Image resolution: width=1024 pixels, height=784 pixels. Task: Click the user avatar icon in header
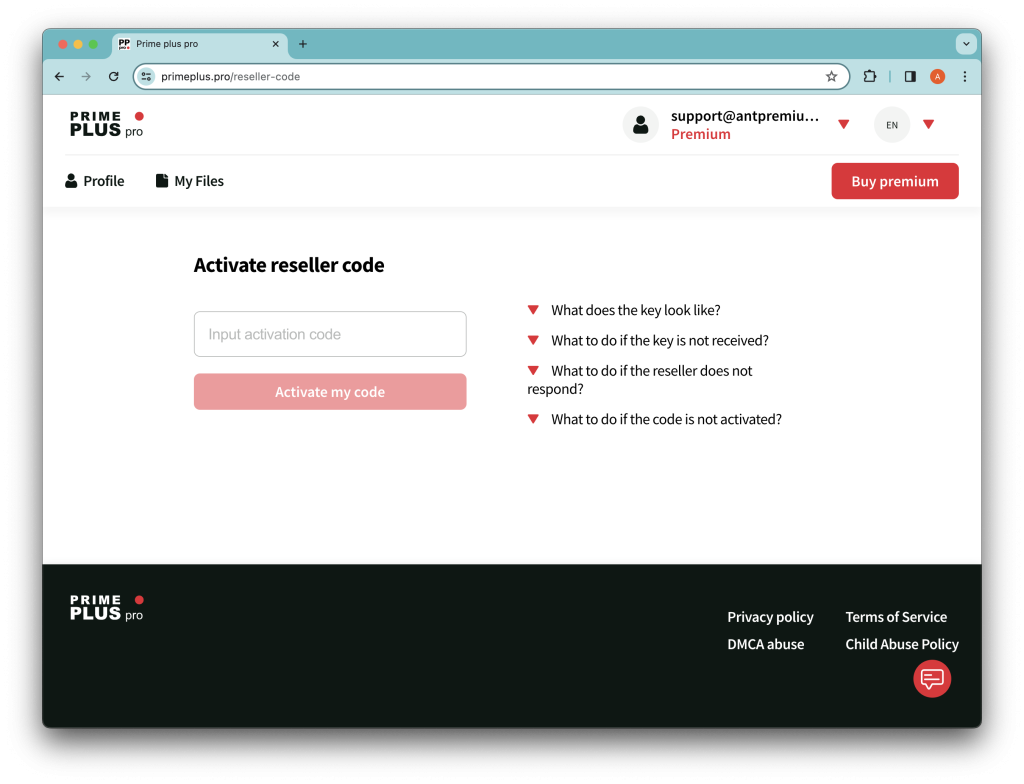640,125
